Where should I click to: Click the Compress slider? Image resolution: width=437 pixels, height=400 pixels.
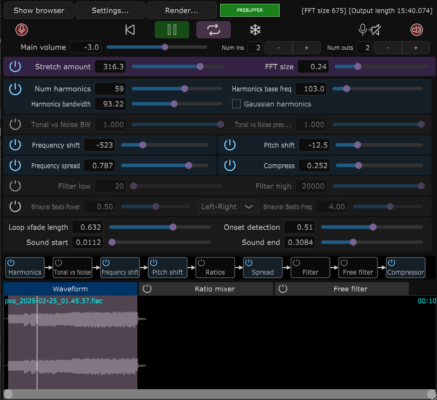pyautogui.click(x=379, y=165)
